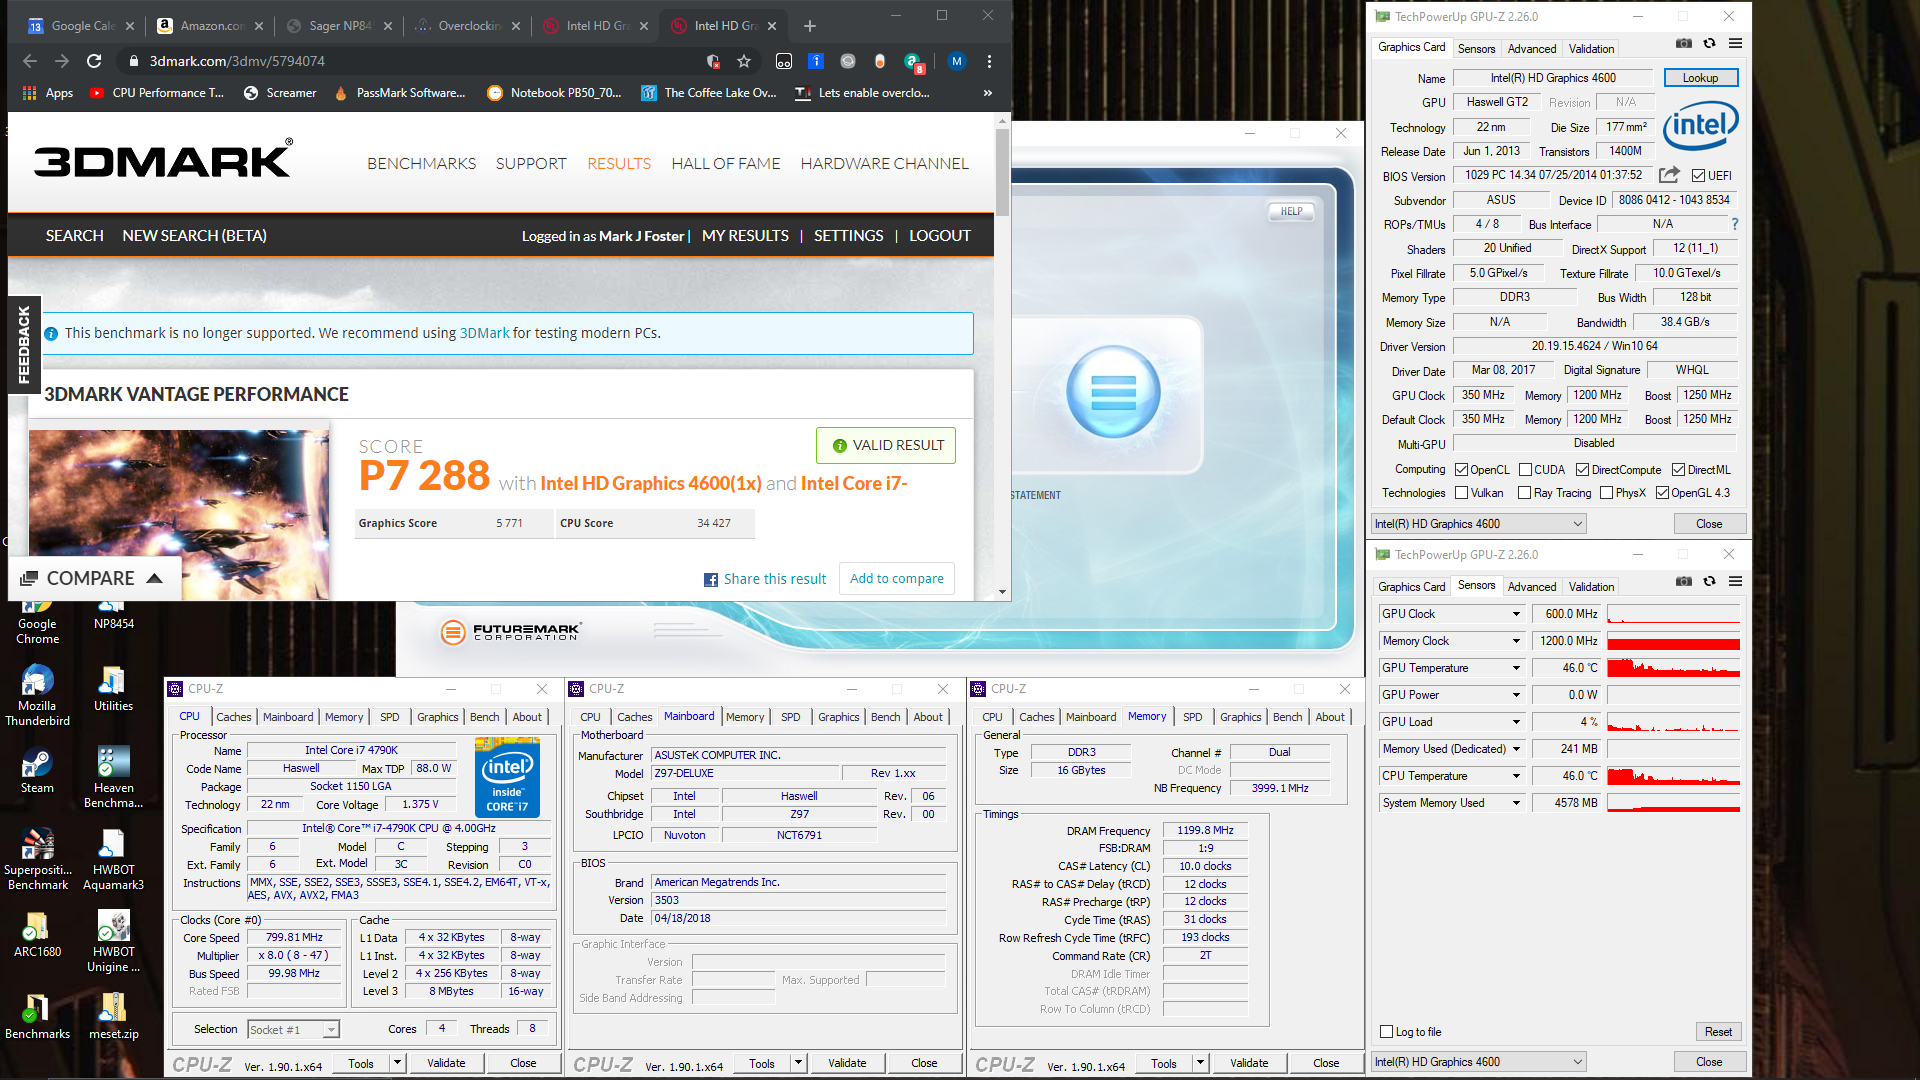Open the Caches tab in the first CPU-Z window

[234, 717]
